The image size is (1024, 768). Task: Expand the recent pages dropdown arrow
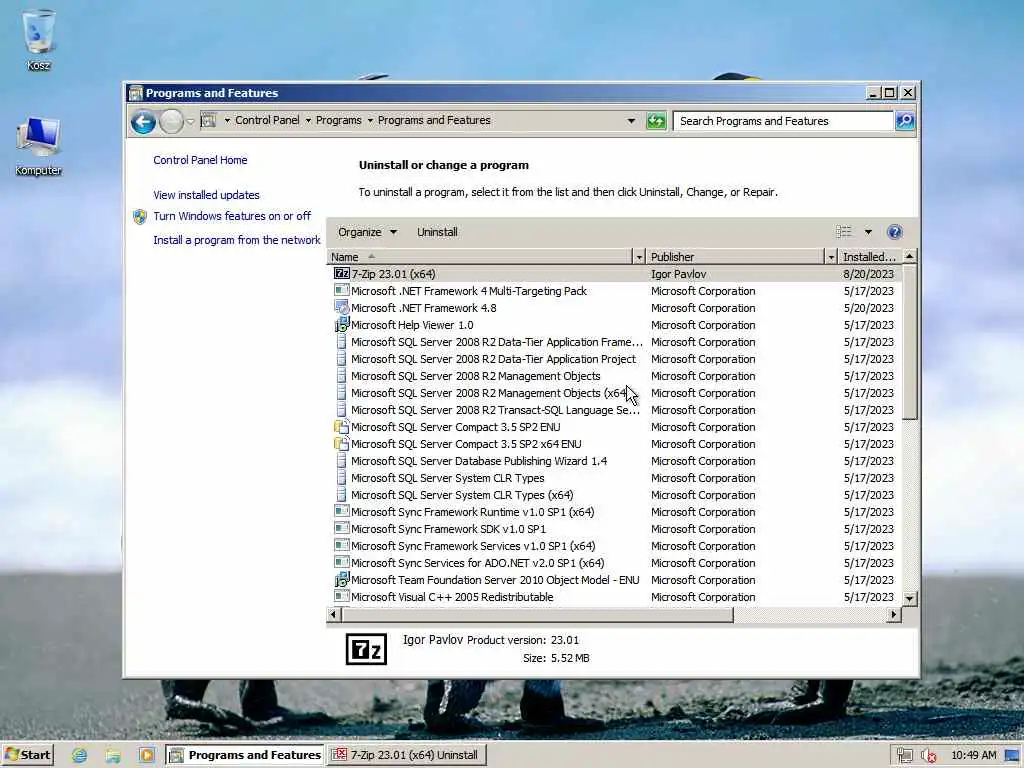(190, 121)
